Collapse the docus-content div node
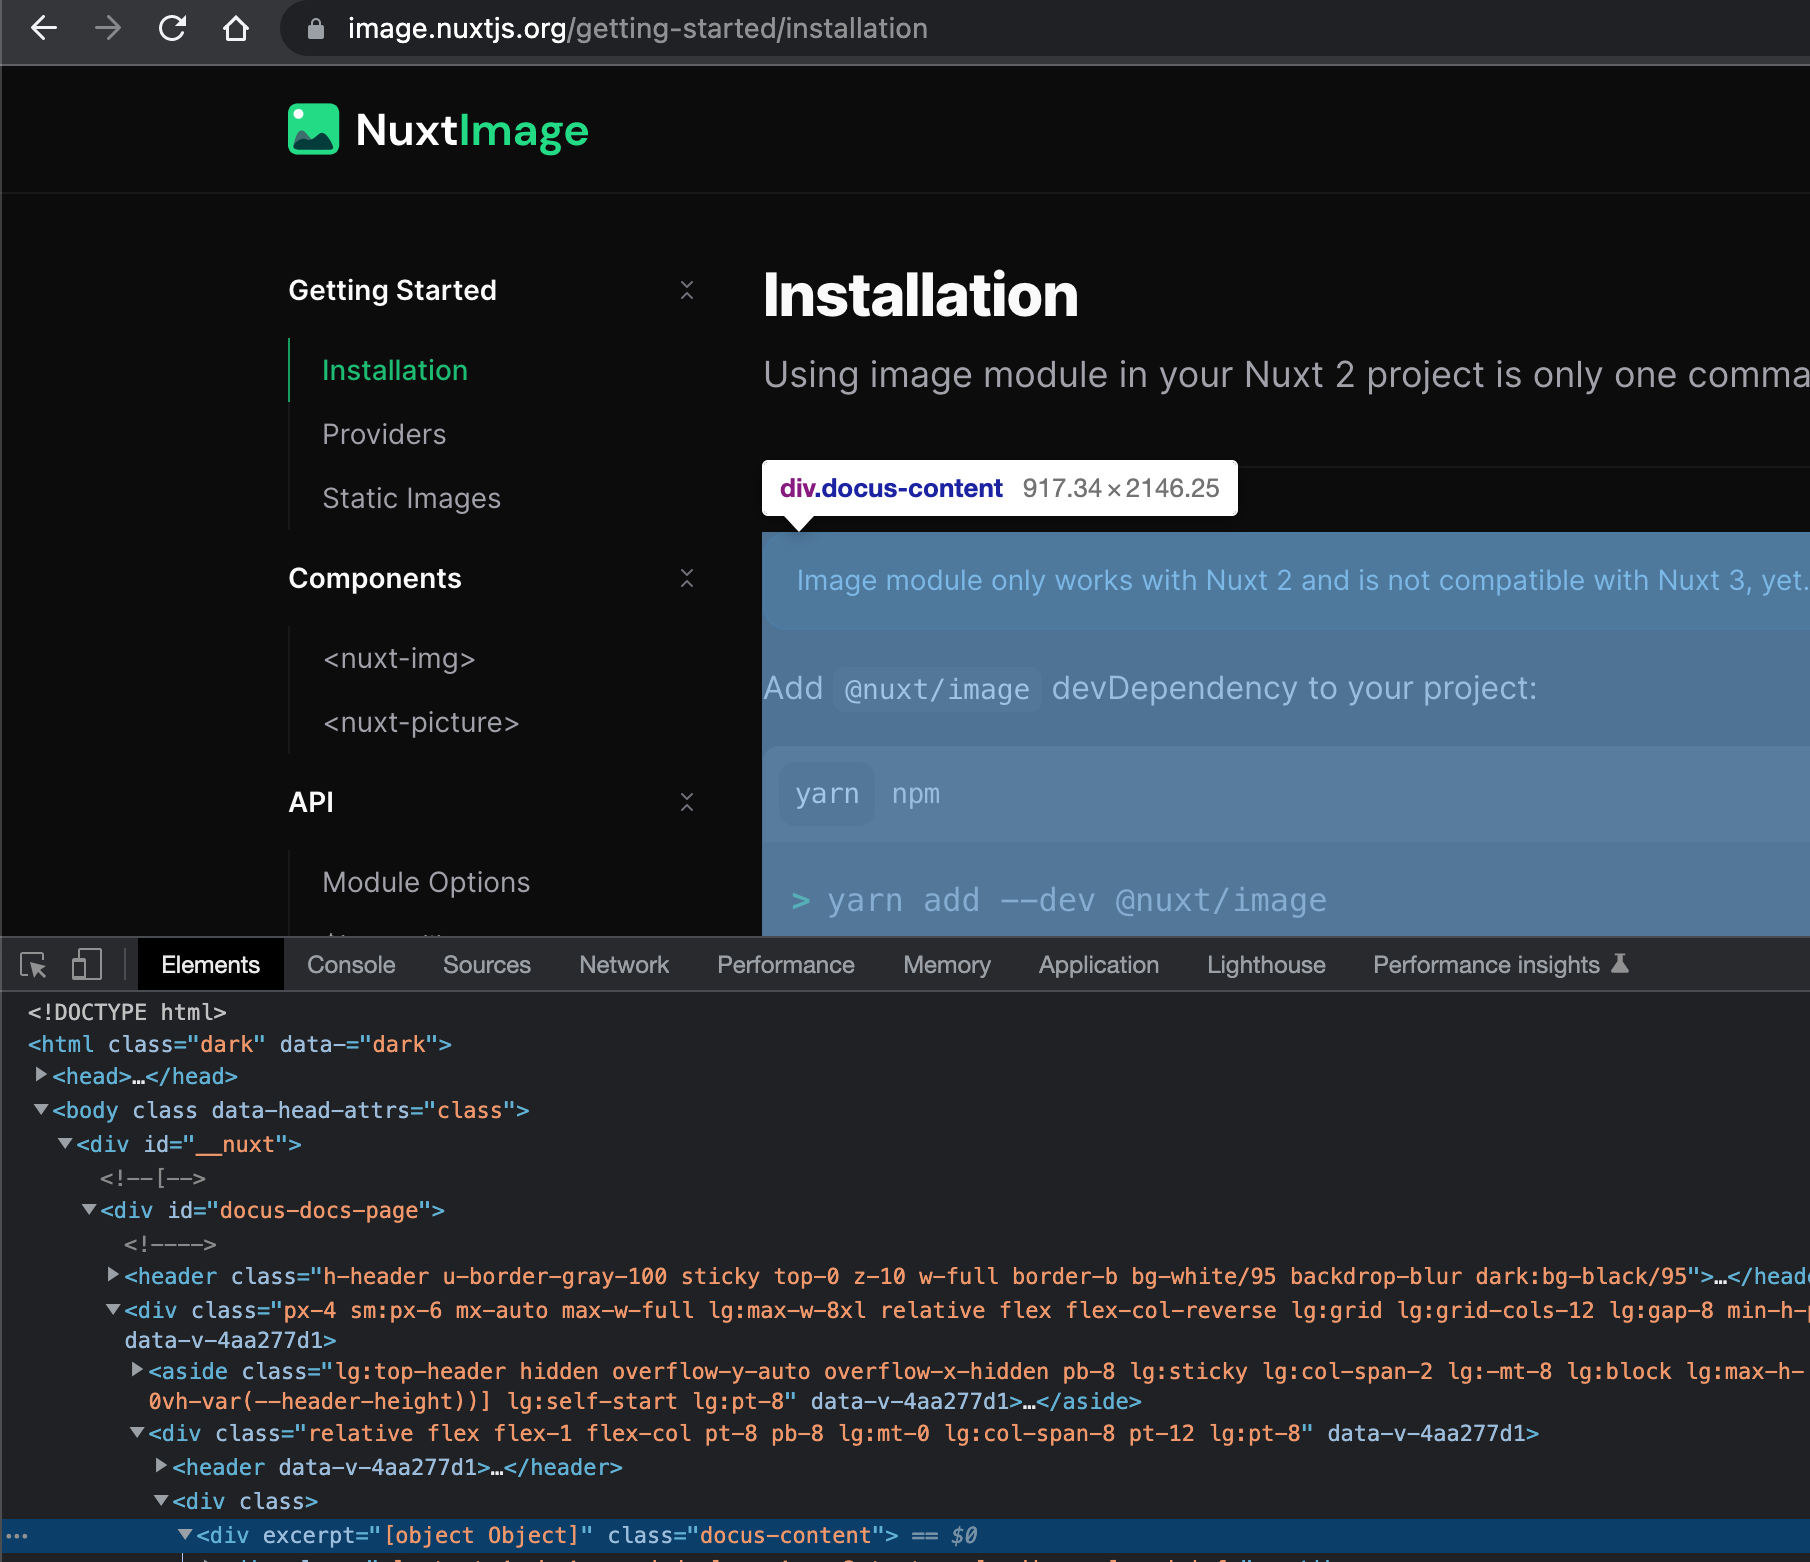 pos(185,1534)
